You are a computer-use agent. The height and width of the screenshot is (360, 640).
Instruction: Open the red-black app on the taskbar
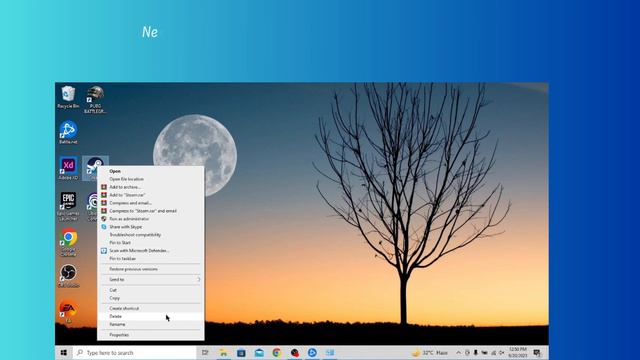coord(295,353)
